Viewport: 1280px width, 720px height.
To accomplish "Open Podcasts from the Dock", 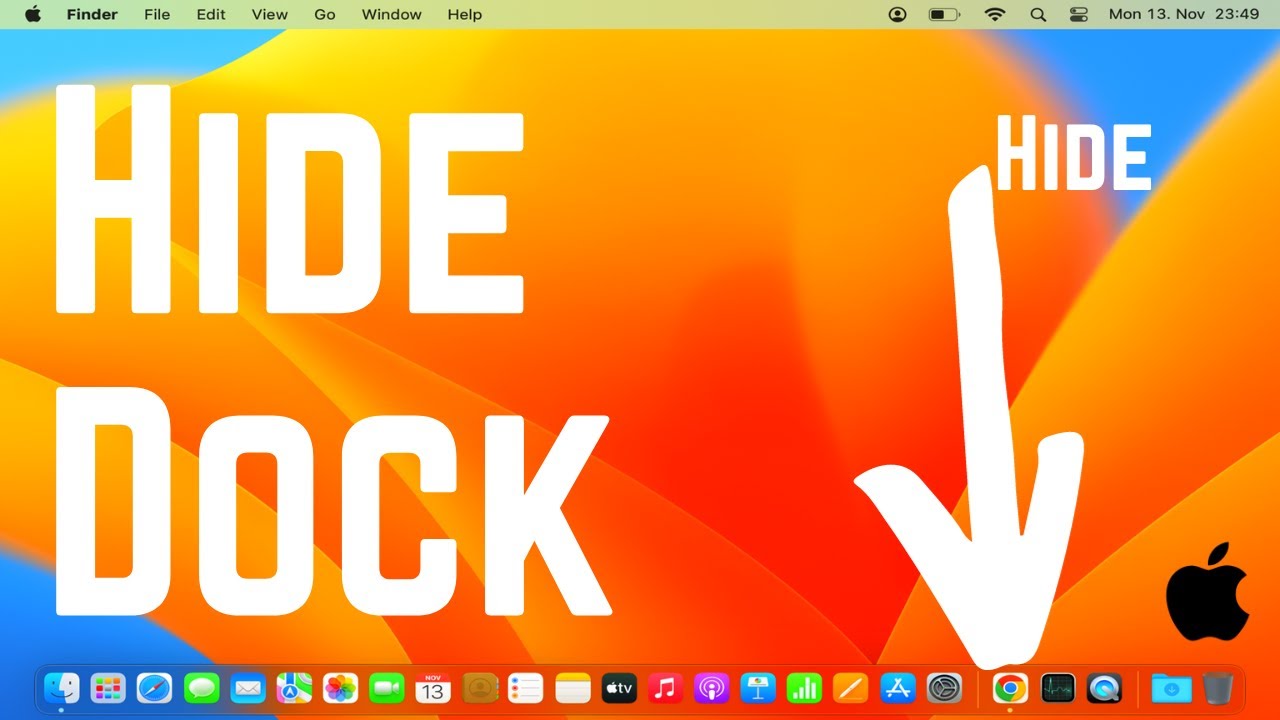I will point(712,688).
